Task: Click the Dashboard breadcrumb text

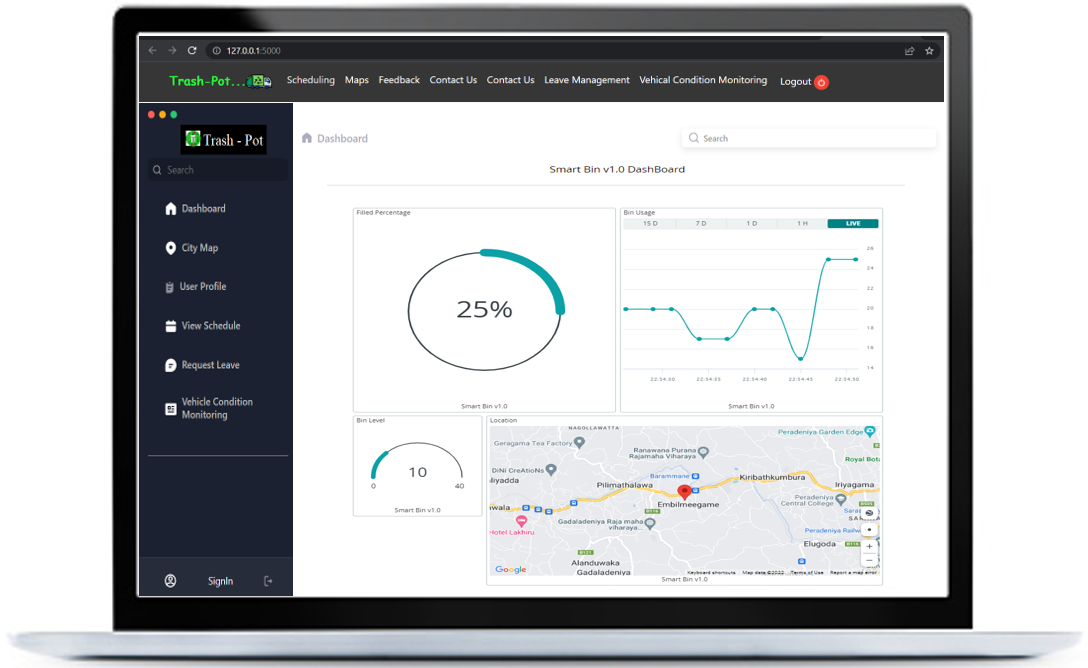Action: coord(342,139)
